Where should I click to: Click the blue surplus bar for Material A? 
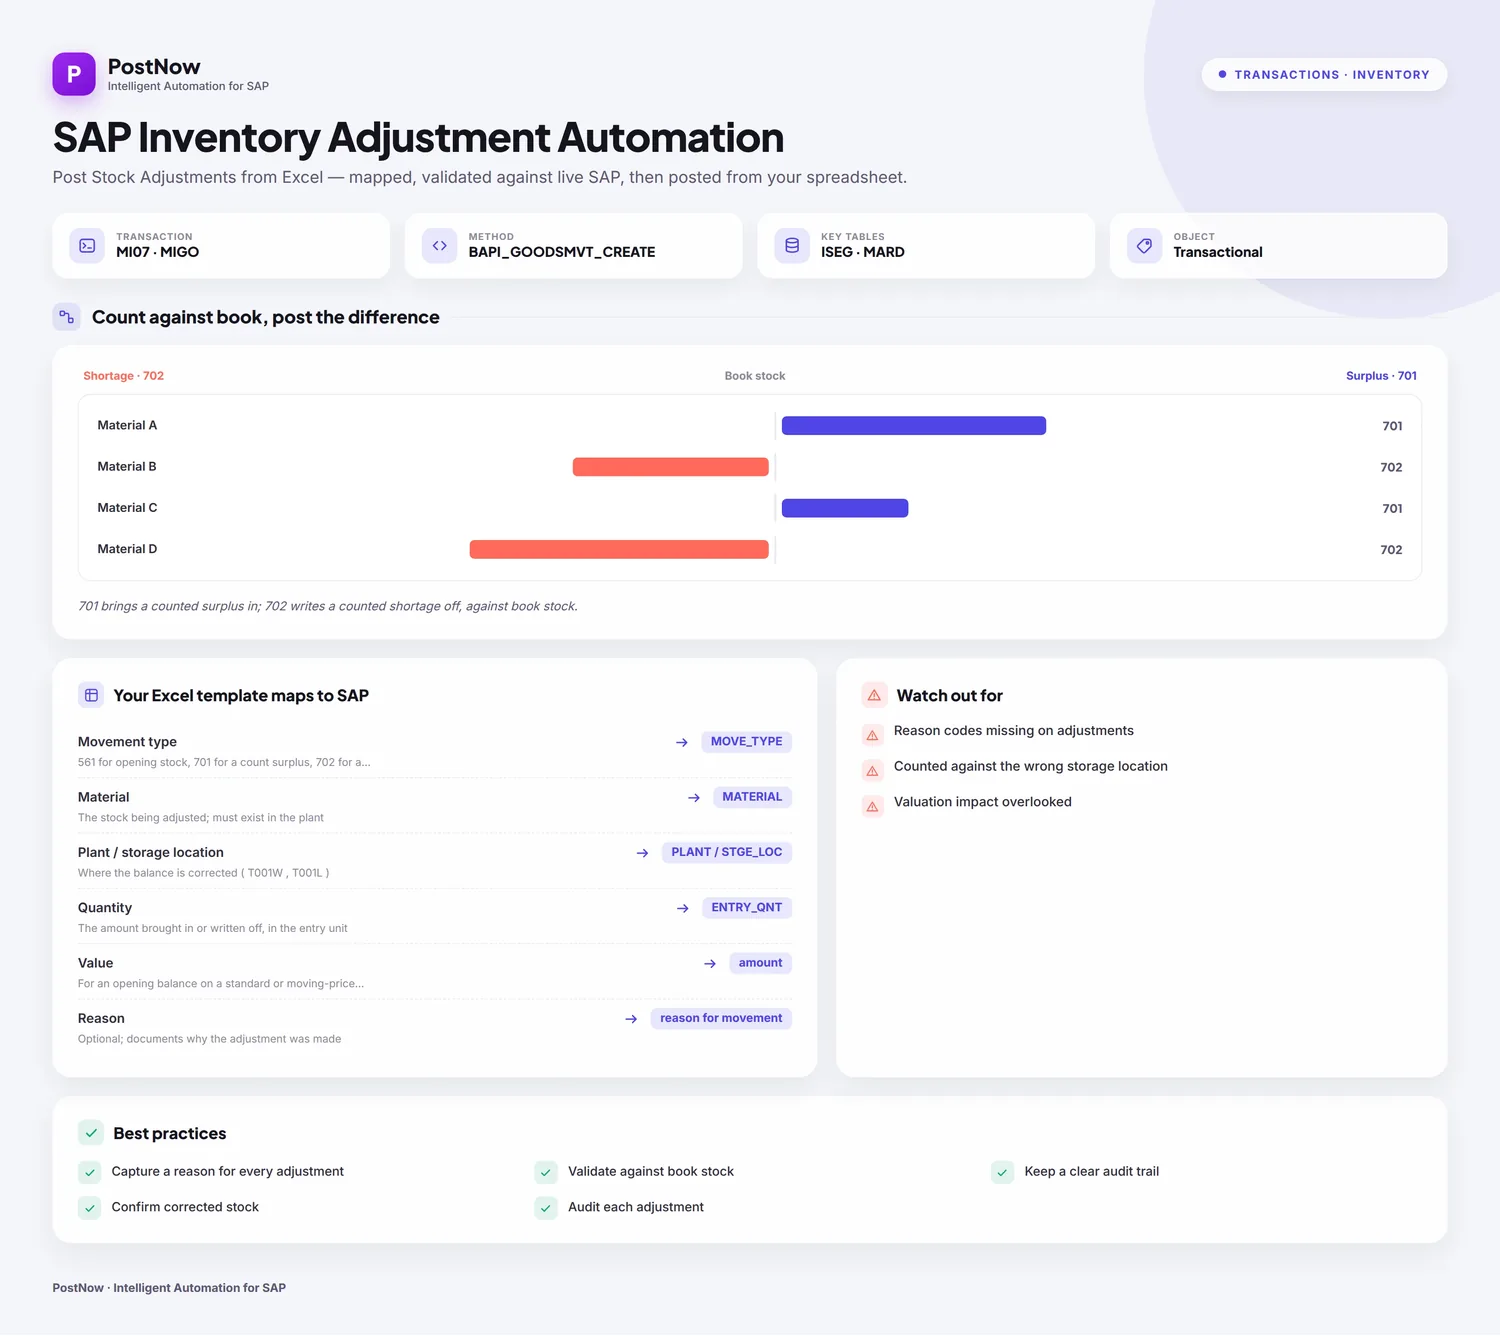coord(914,426)
